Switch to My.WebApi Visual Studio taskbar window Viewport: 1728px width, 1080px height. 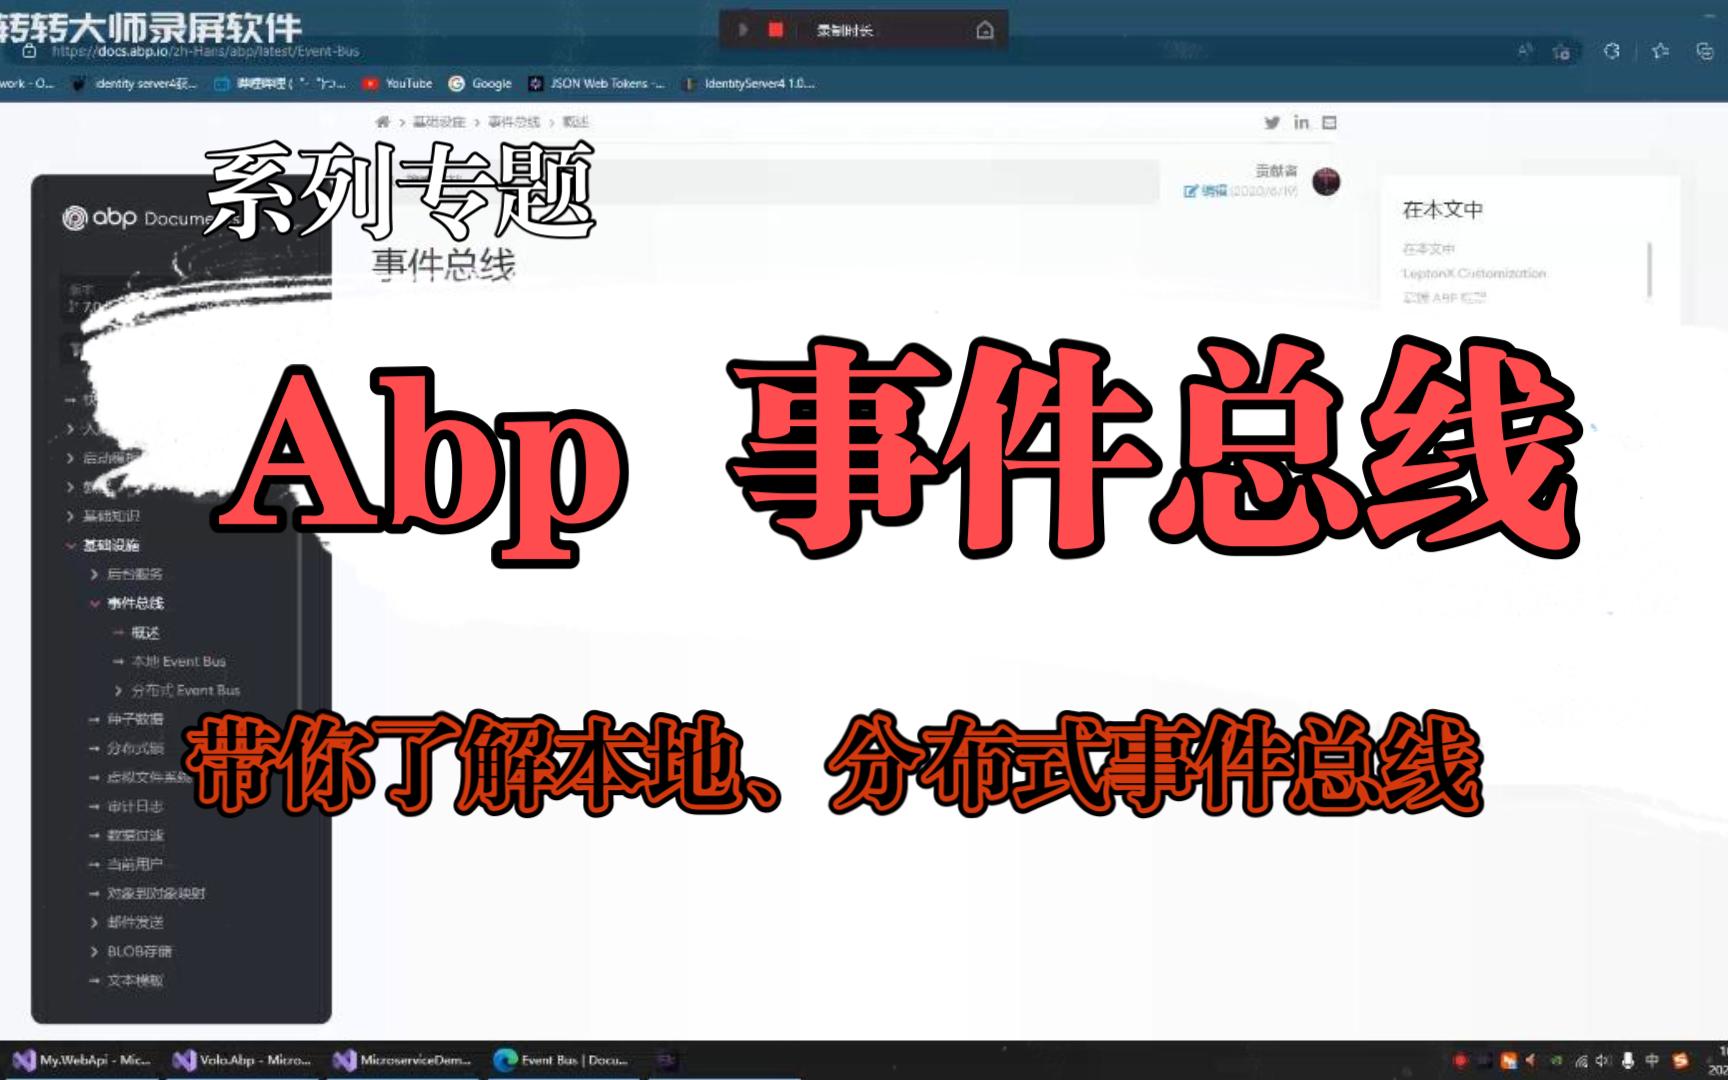pyautogui.click(x=82, y=1060)
